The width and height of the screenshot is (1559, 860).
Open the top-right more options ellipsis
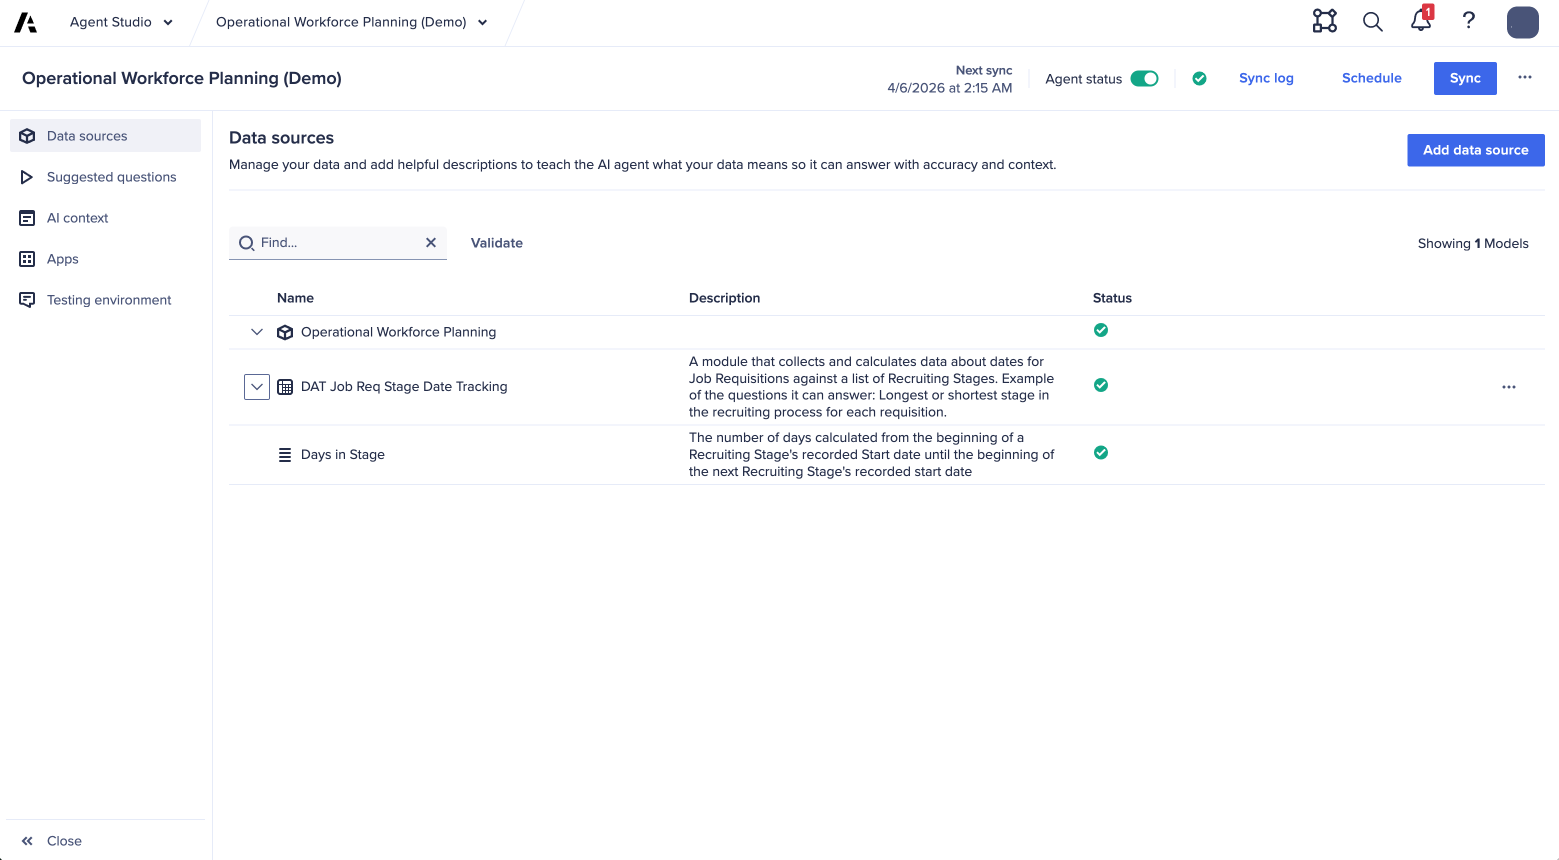tap(1525, 78)
